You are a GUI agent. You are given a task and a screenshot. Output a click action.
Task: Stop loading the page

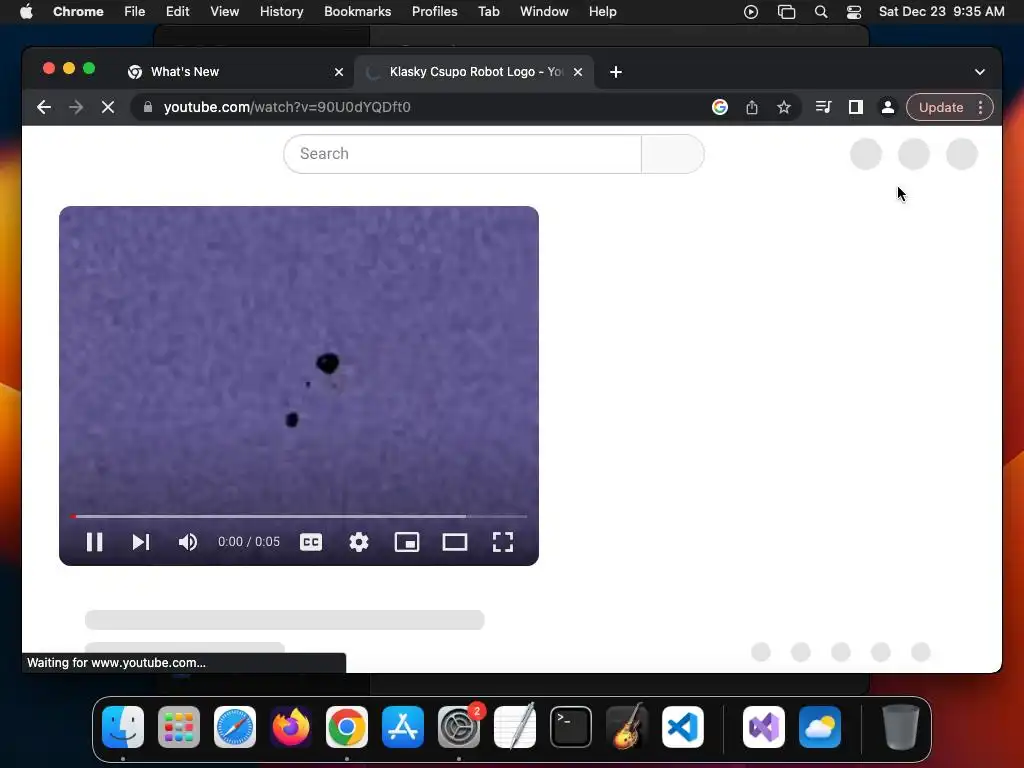coord(108,107)
